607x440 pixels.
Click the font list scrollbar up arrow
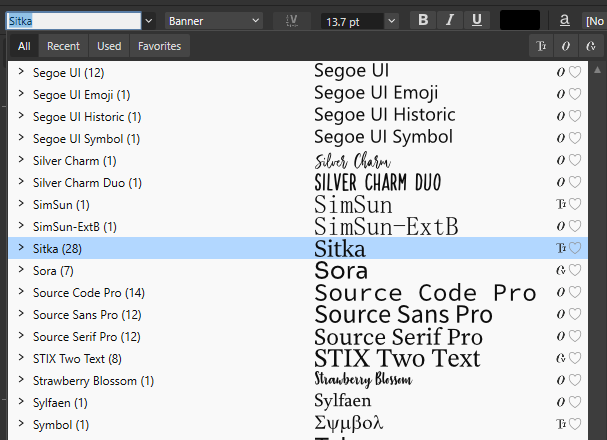597,70
